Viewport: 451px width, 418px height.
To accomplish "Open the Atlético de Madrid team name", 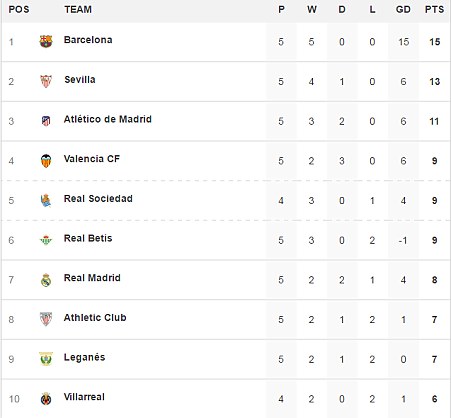I will (x=108, y=119).
